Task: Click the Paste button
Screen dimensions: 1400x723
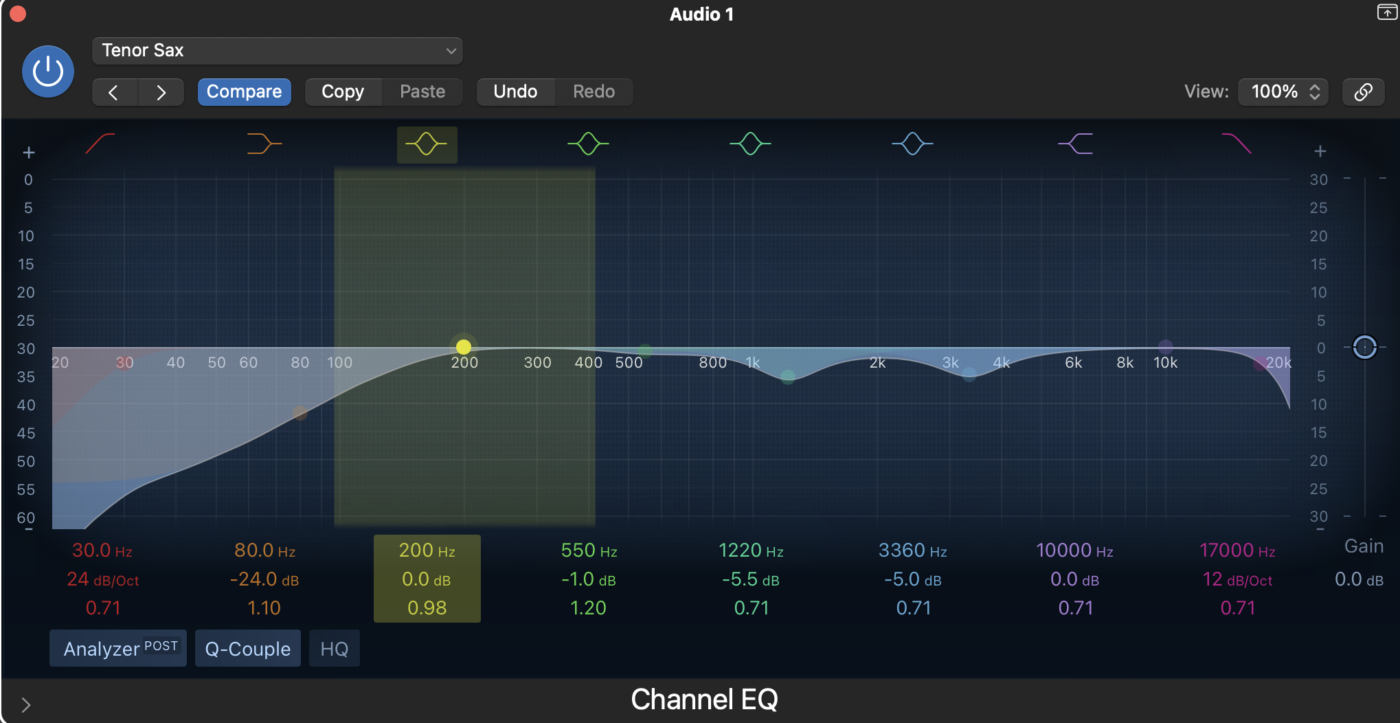Action: click(x=422, y=92)
